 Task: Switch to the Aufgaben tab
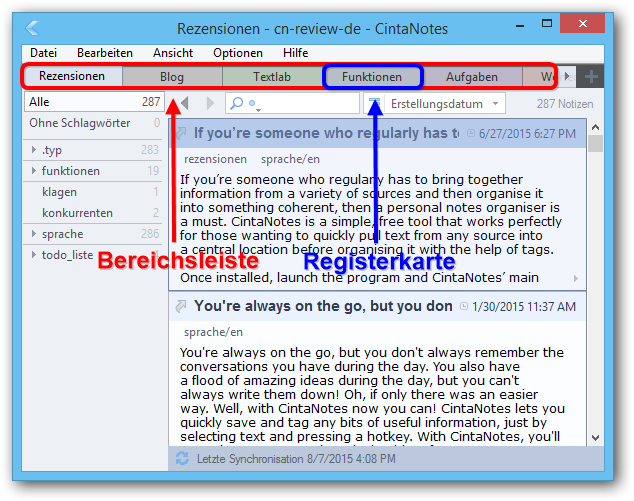click(471, 77)
